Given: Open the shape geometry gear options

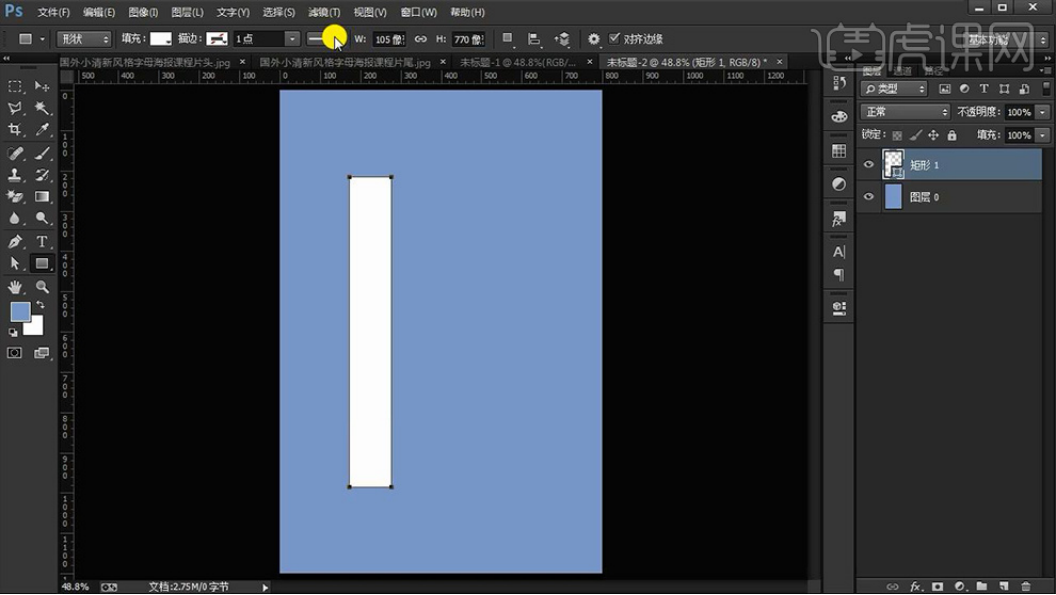Looking at the screenshot, I should coord(593,39).
